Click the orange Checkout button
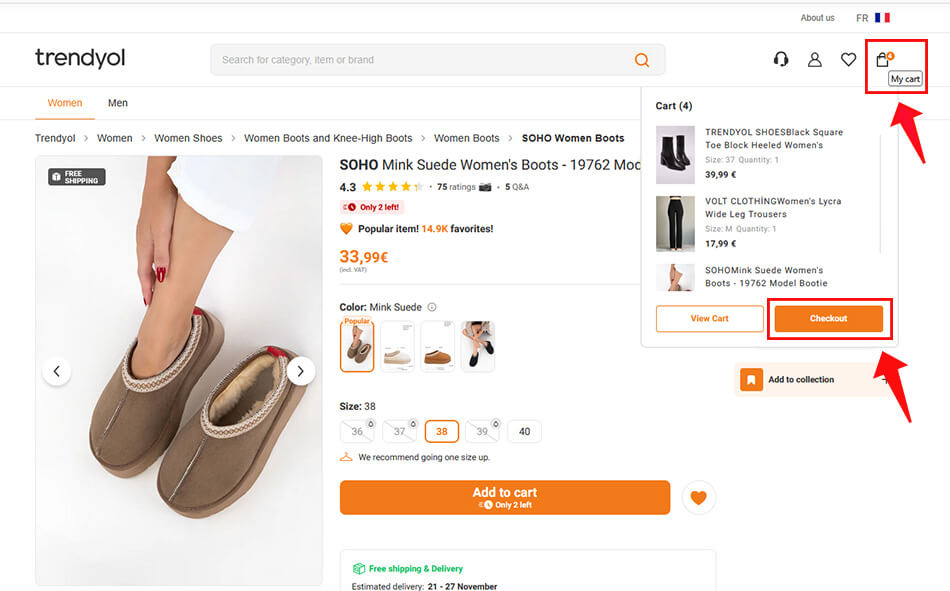The height and width of the screenshot is (591, 950). (x=828, y=319)
